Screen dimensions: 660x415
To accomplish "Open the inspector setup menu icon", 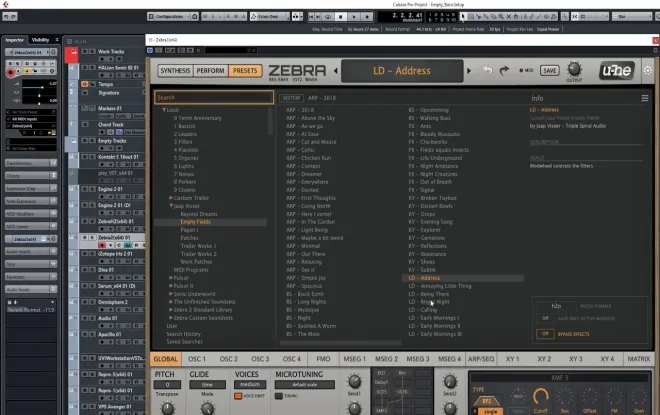I will tap(57, 40).
